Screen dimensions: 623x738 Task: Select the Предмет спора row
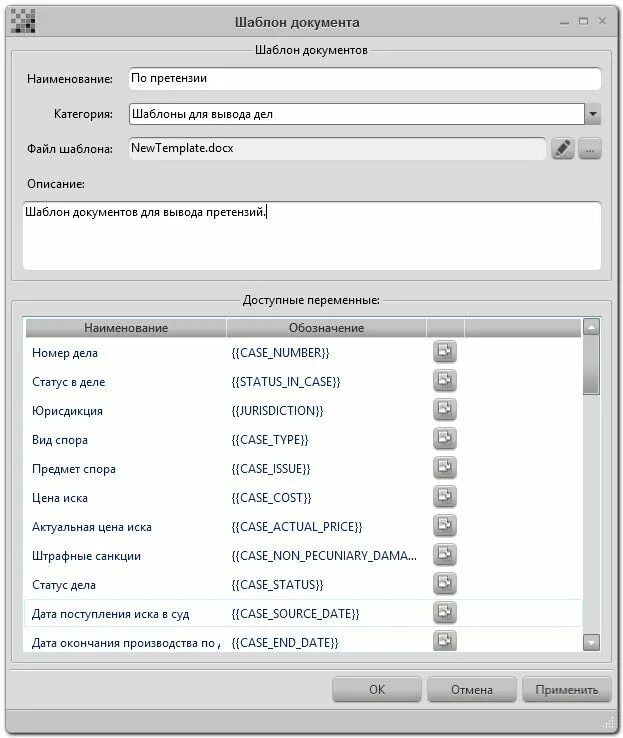[x=303, y=469]
